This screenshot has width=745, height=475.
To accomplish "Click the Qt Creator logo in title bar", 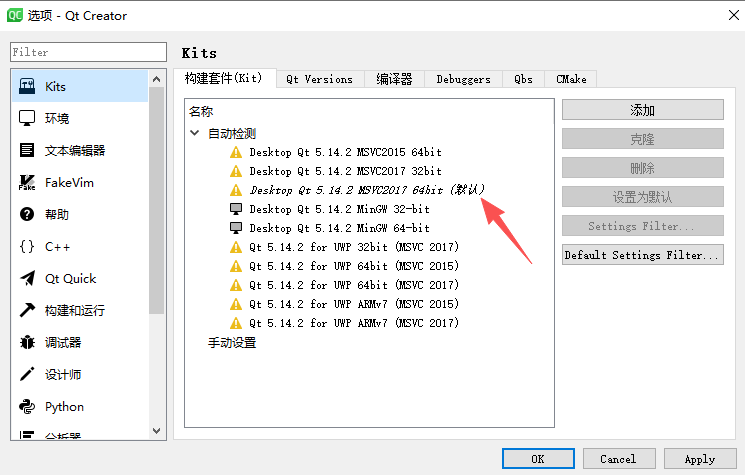I will coord(15,15).
